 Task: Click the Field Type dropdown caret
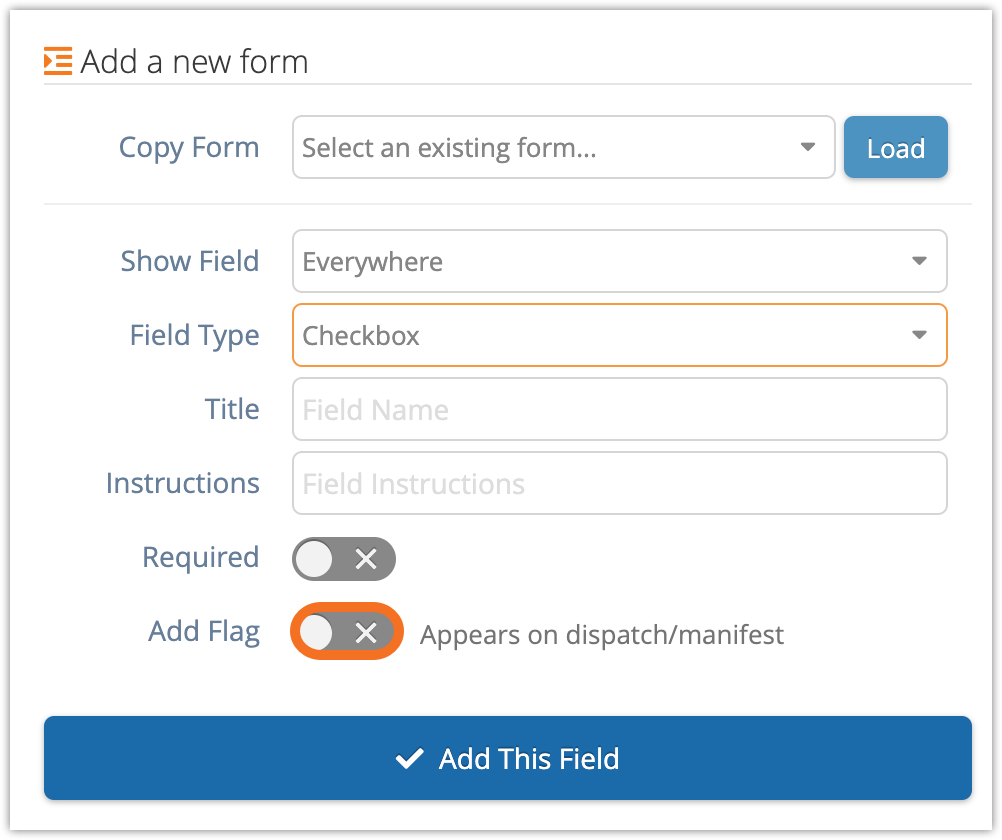(919, 335)
